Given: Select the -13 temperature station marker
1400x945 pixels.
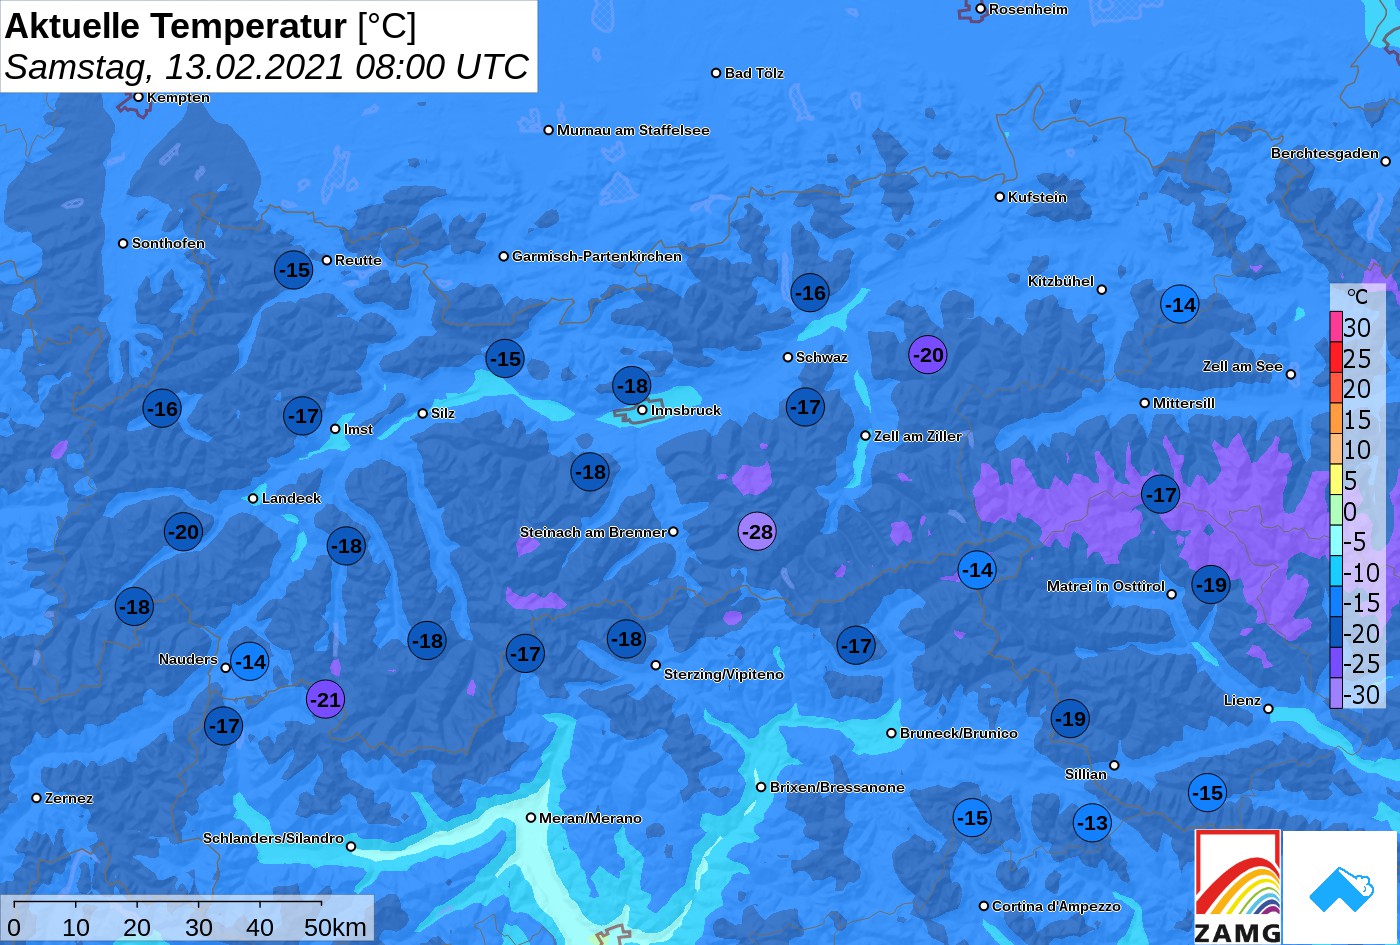Looking at the screenshot, I should [x=1092, y=823].
